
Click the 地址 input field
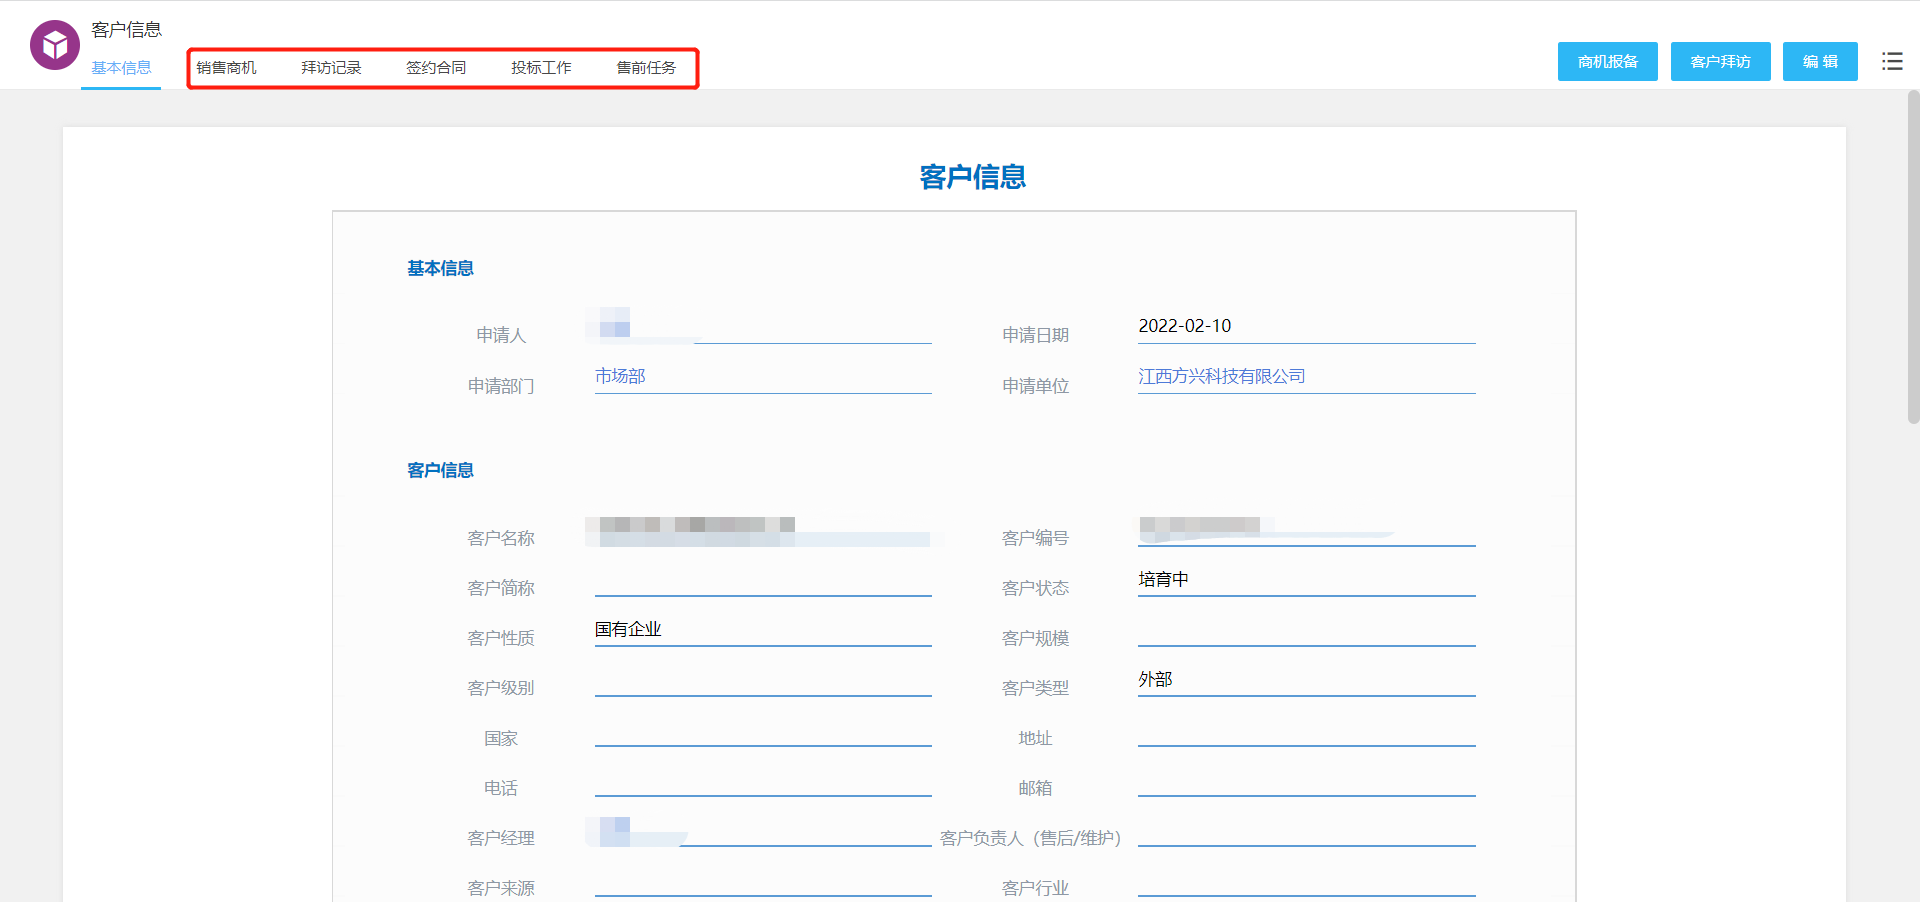pos(1306,730)
